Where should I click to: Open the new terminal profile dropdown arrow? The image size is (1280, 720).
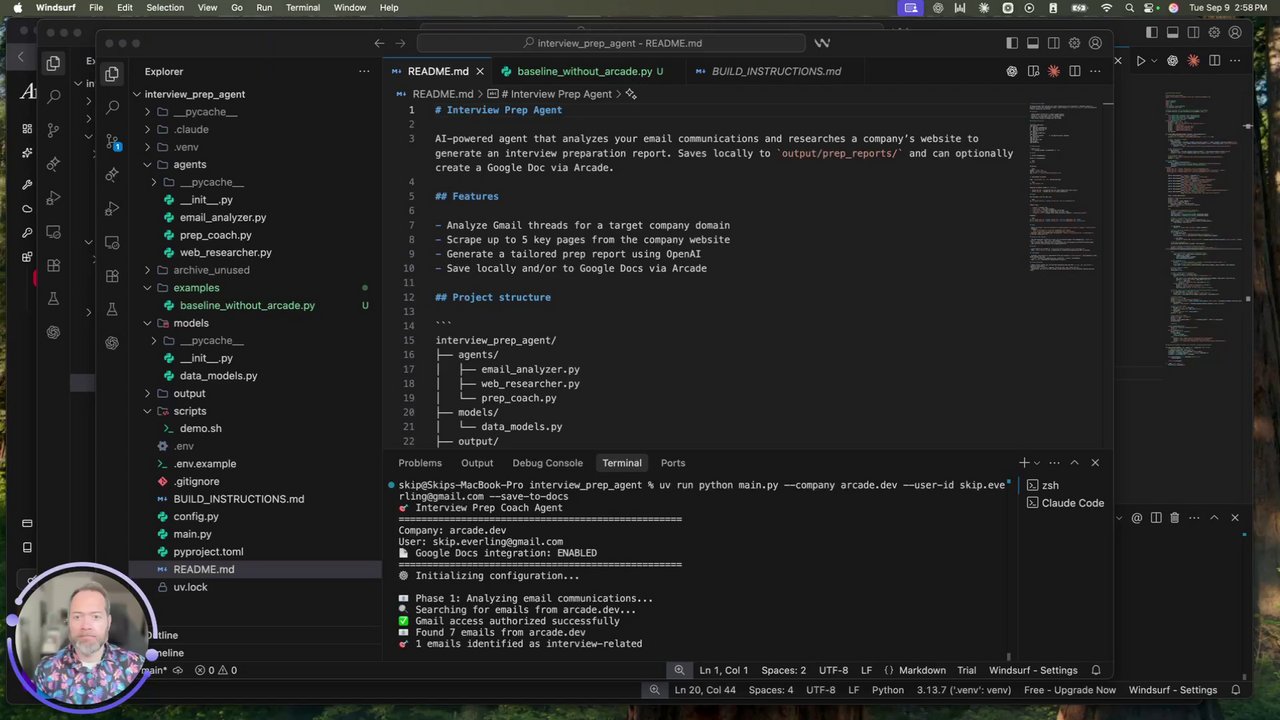pyautogui.click(x=1037, y=463)
